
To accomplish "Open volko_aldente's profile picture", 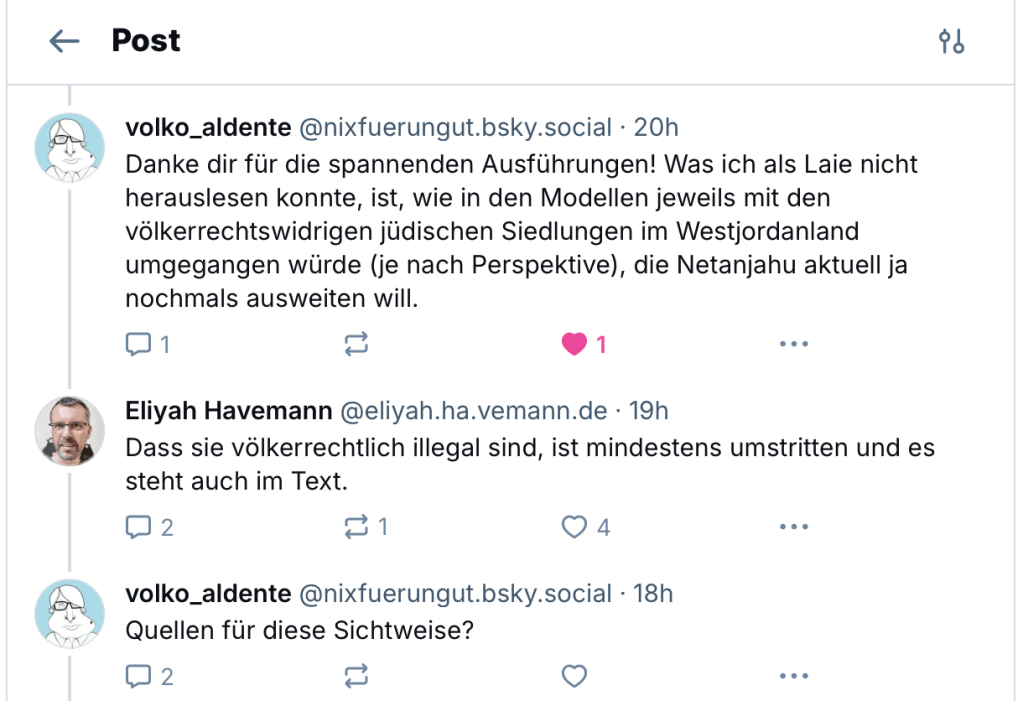I will pos(70,148).
